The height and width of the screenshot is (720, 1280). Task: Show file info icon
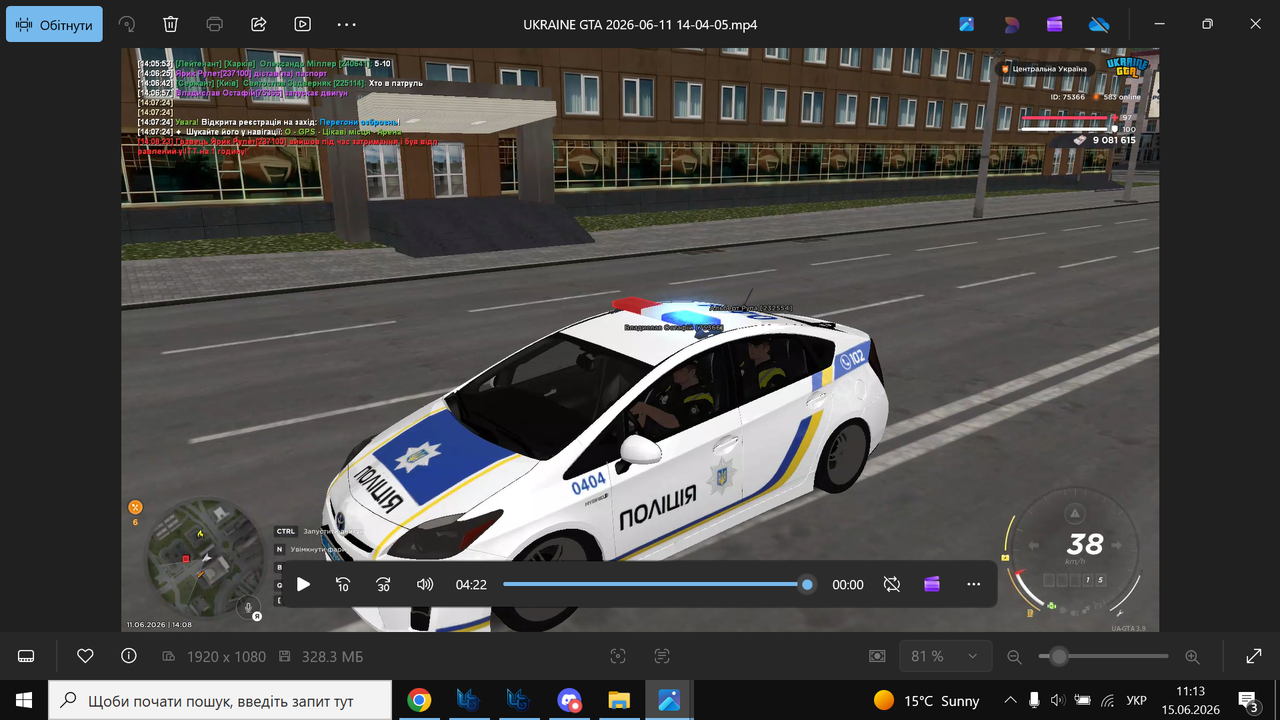pyautogui.click(x=128, y=656)
